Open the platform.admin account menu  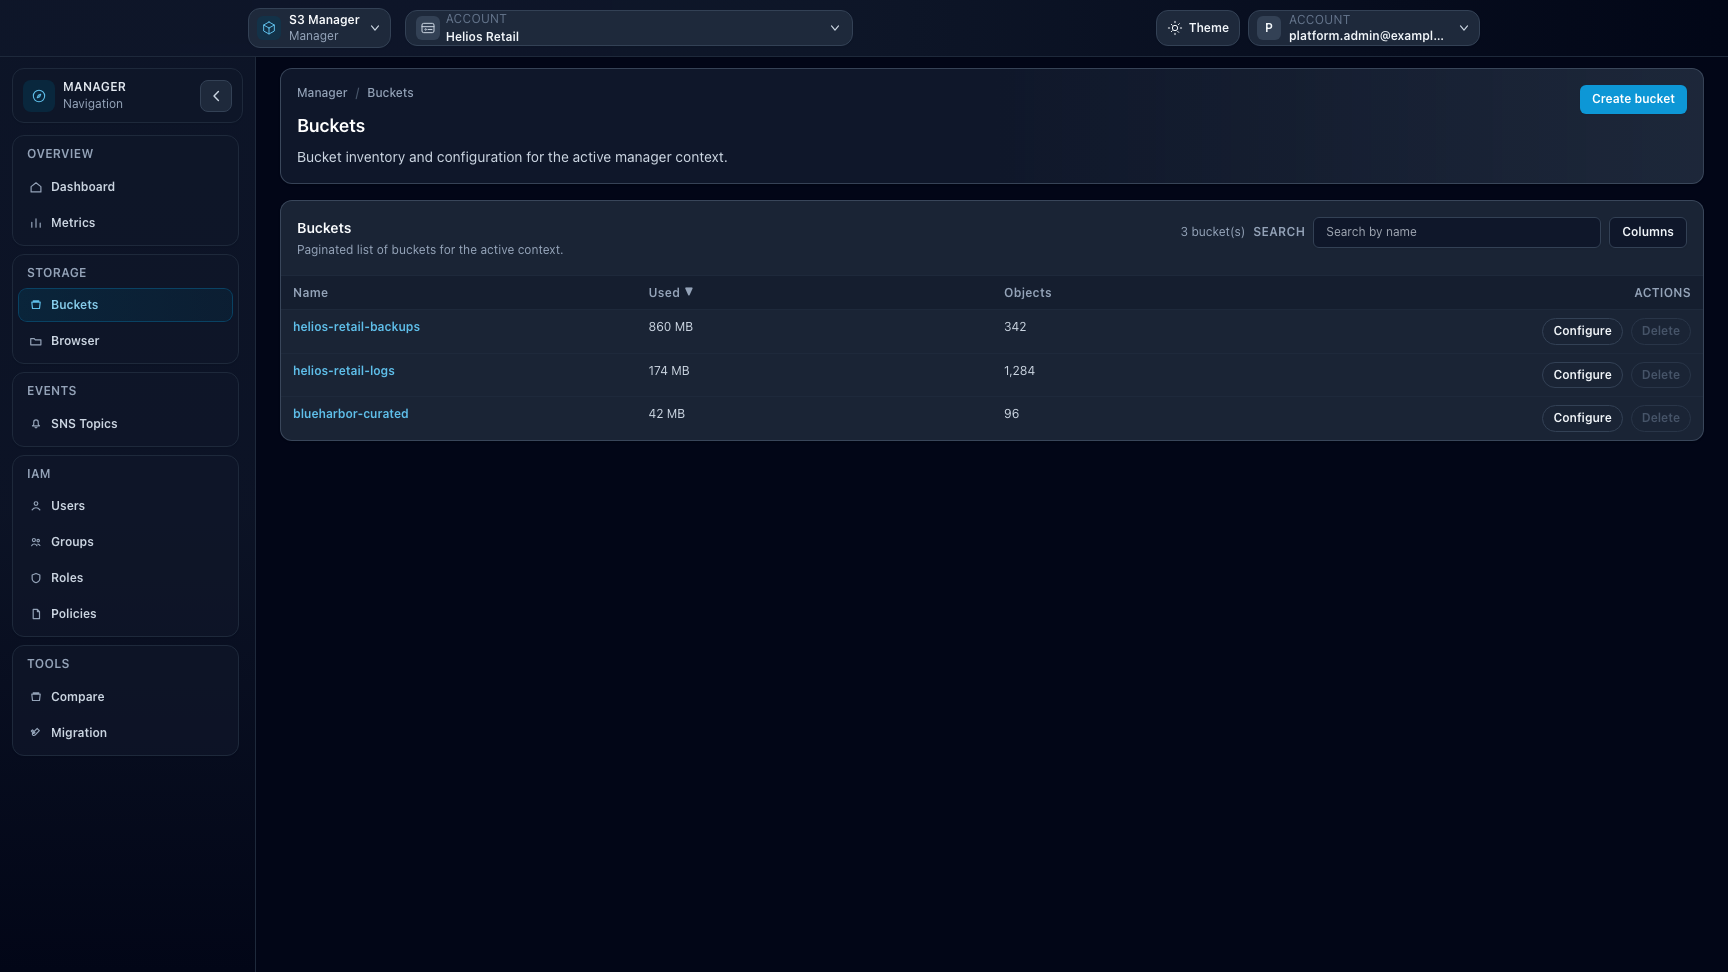point(1363,28)
